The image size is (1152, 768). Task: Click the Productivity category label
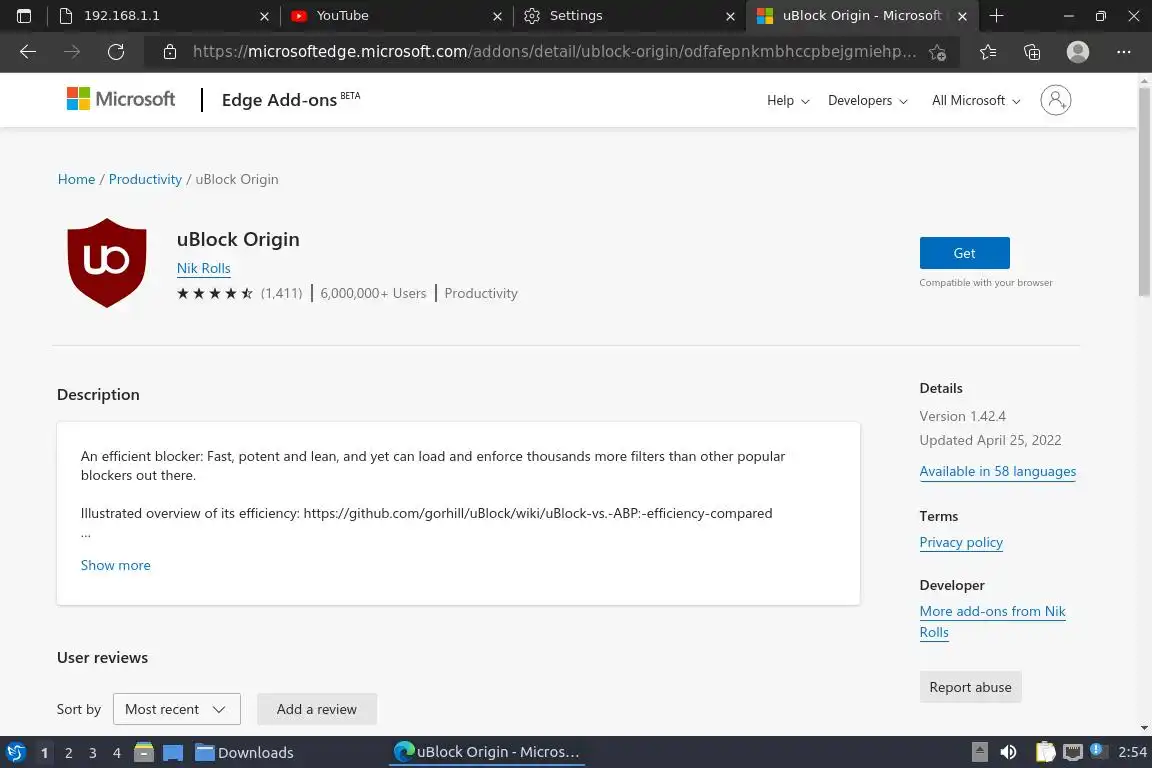[x=480, y=293]
